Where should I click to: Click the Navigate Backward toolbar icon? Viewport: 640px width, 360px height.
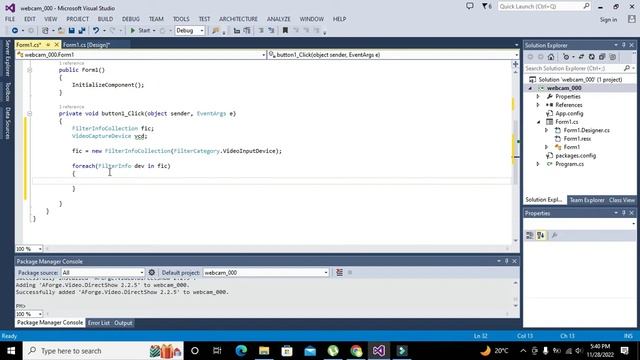(x=15, y=31)
